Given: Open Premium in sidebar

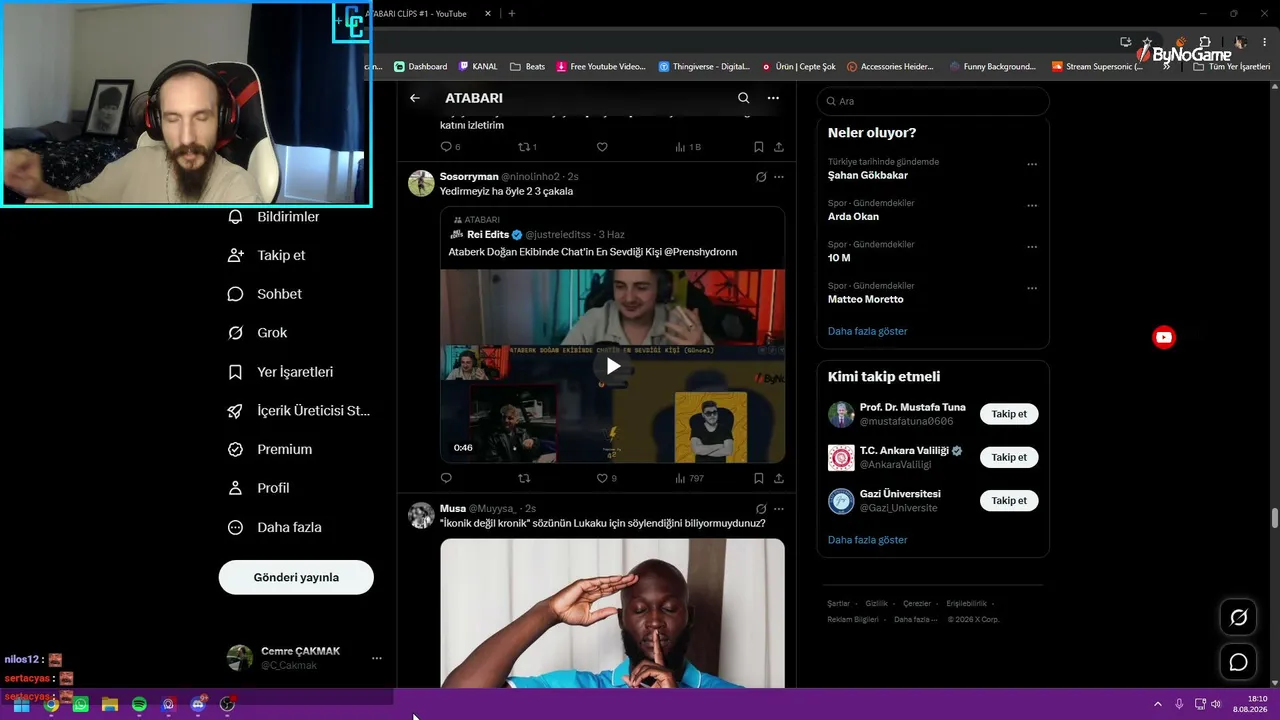Looking at the screenshot, I should 270,450.
